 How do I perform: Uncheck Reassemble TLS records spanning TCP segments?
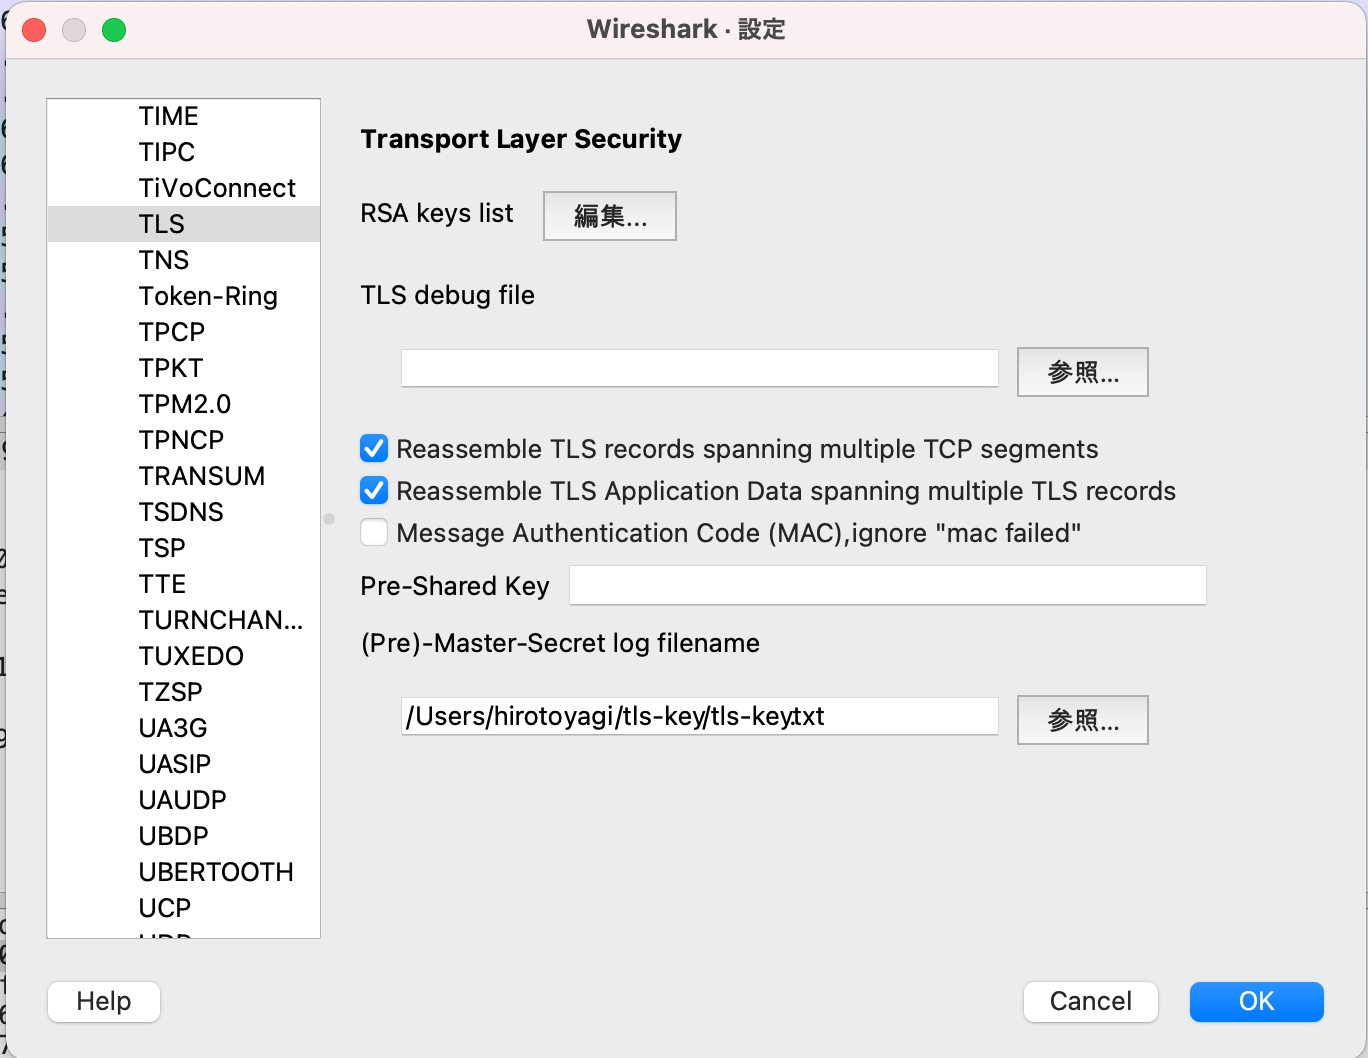pos(374,449)
